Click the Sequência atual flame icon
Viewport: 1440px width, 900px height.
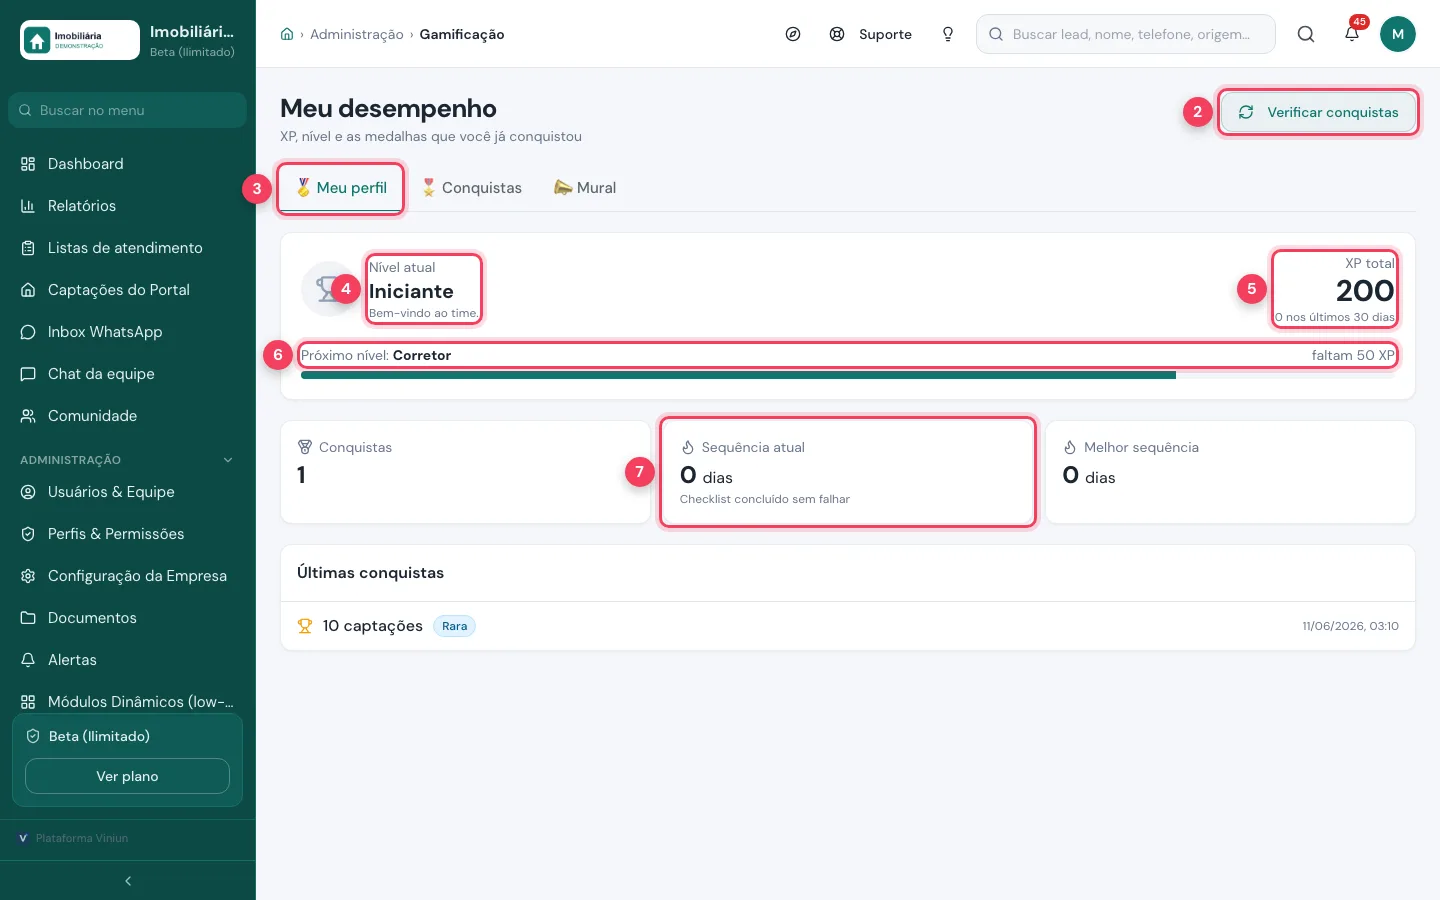[688, 447]
